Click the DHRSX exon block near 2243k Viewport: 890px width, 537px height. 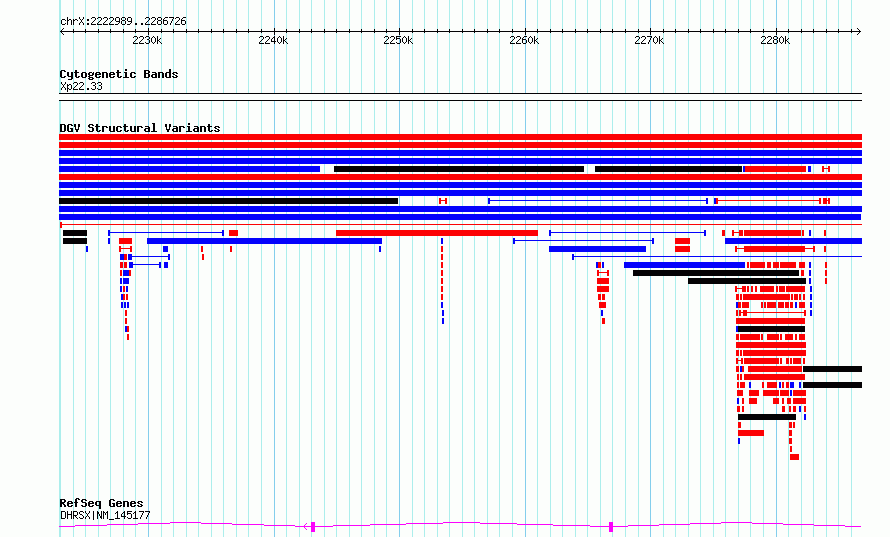313,527
